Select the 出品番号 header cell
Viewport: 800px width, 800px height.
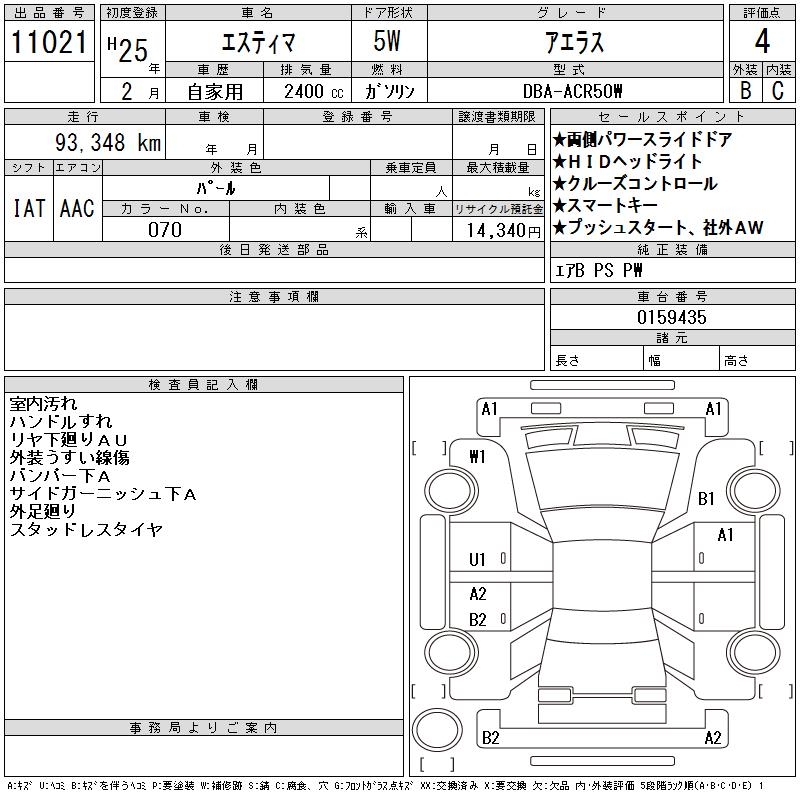[x=49, y=13]
